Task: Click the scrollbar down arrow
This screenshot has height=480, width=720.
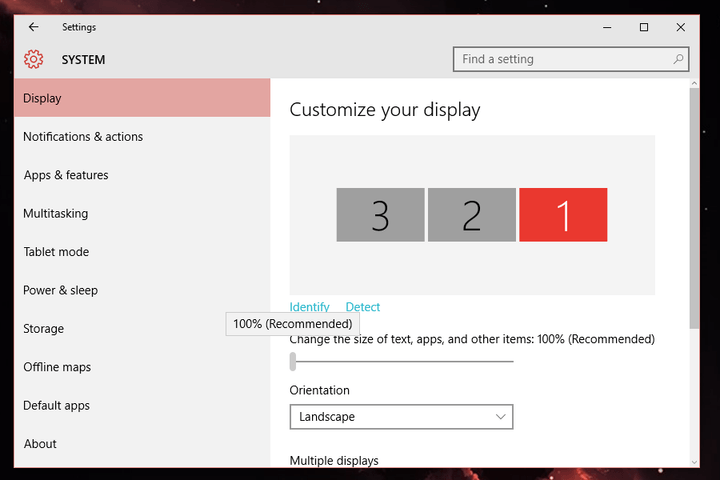Action: tap(694, 462)
